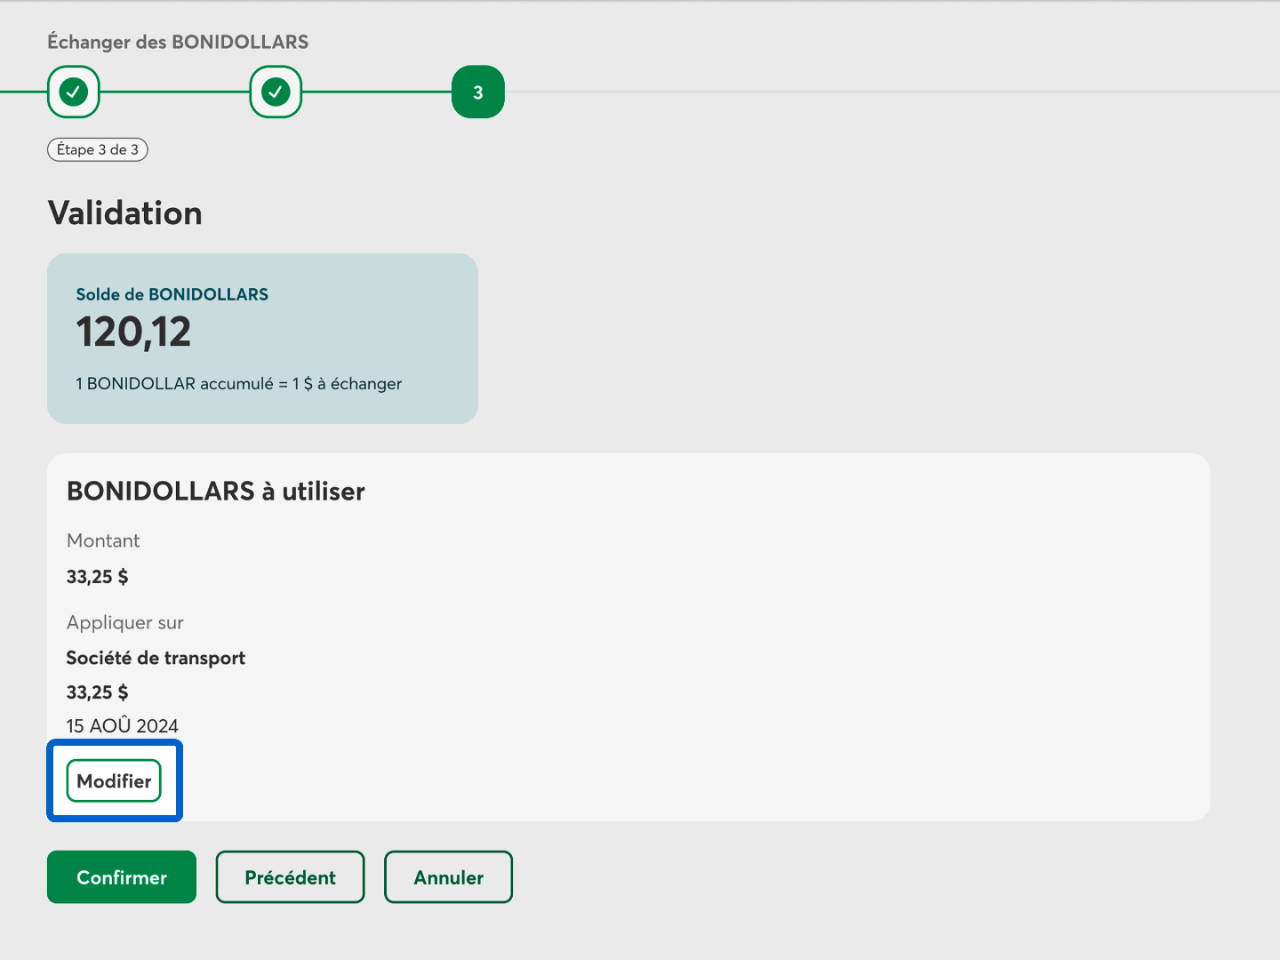Click the date '15 AOÛ 2024'
Viewport: 1280px width, 960px height.
click(x=123, y=726)
